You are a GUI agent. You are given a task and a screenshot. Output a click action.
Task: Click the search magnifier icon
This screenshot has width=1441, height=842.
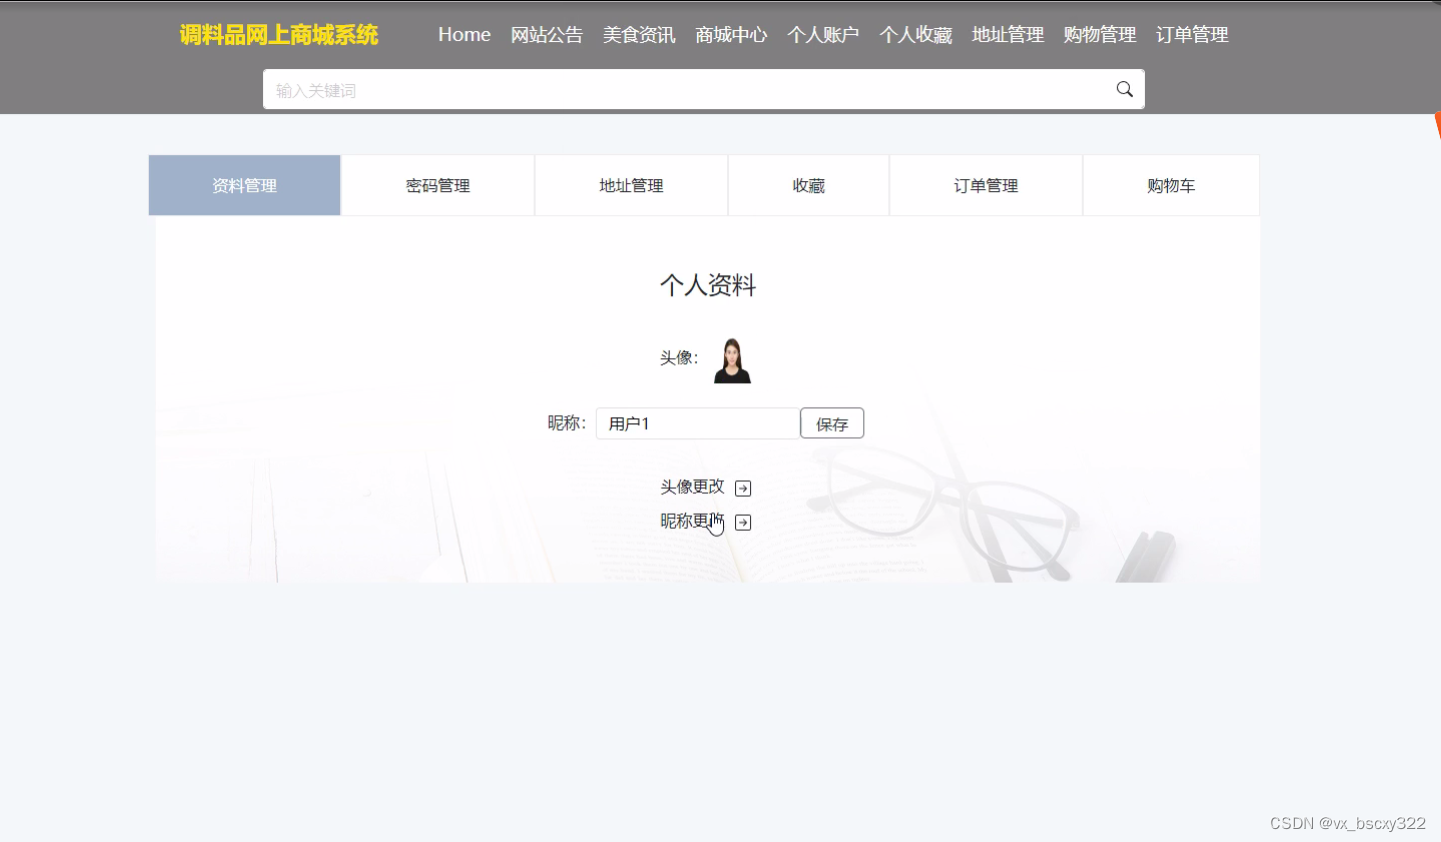click(1125, 89)
